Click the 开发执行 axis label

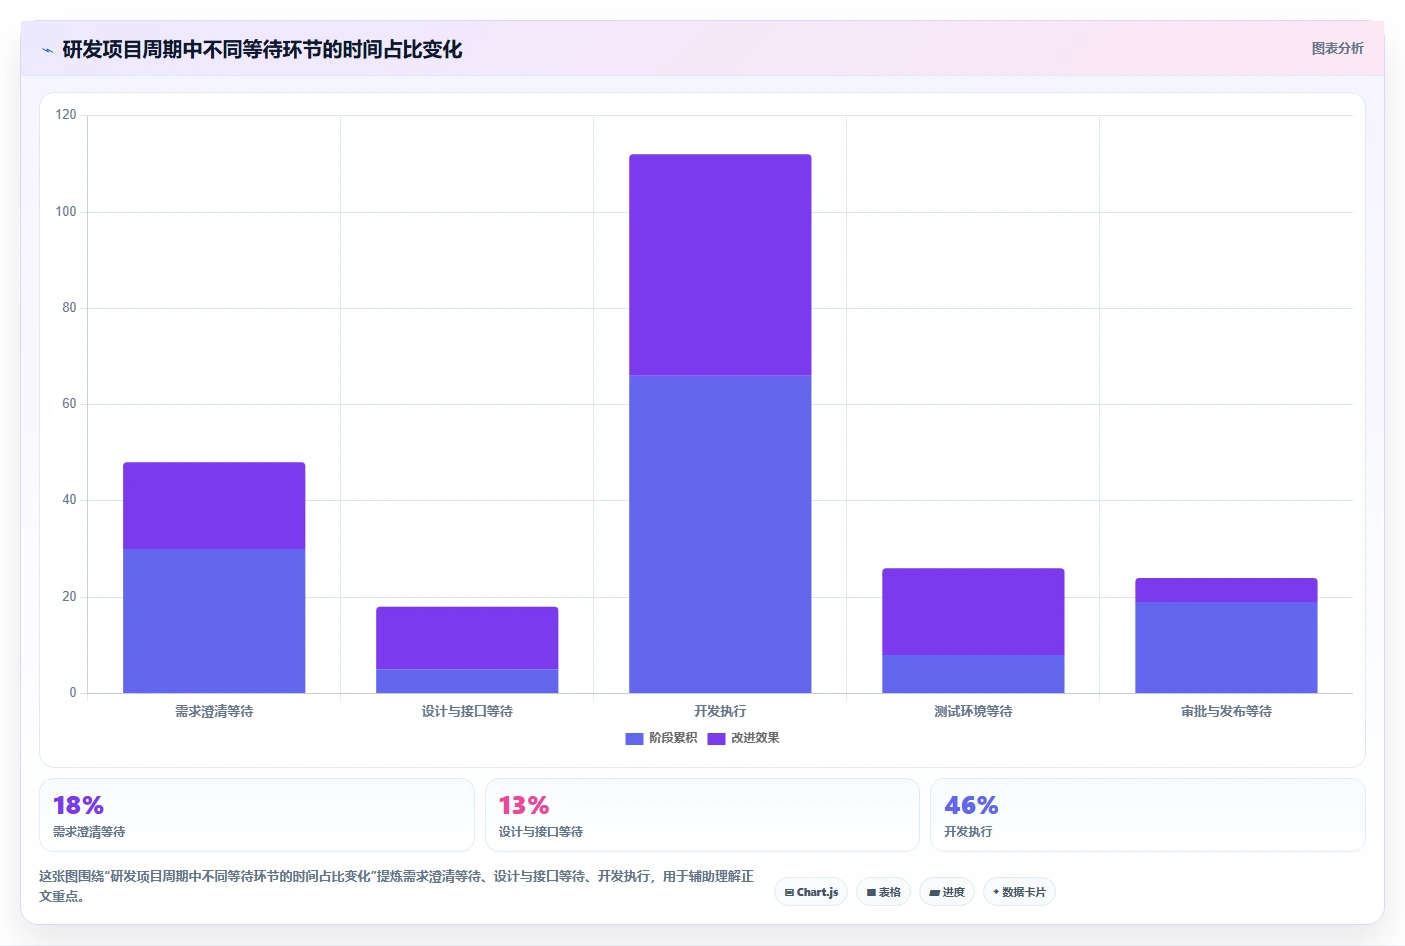pos(720,711)
